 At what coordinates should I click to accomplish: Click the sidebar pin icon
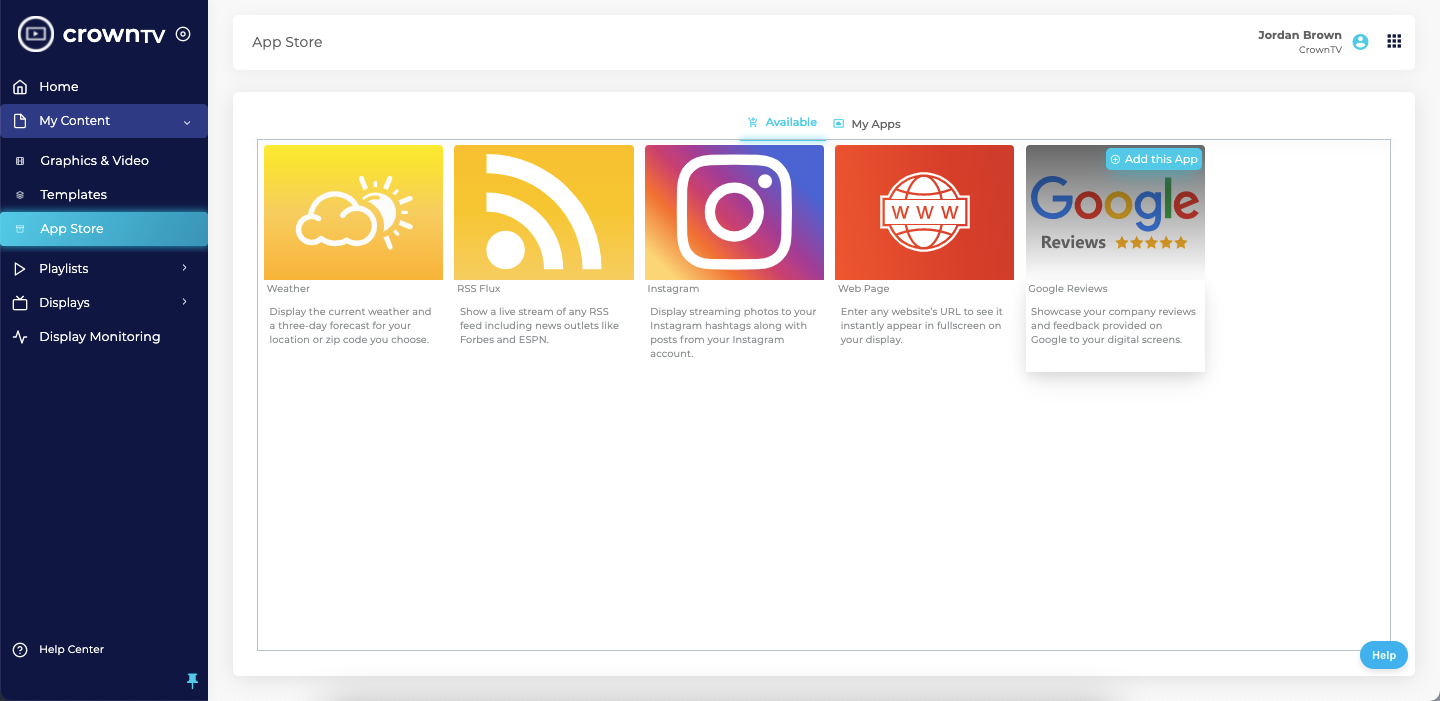(x=193, y=681)
